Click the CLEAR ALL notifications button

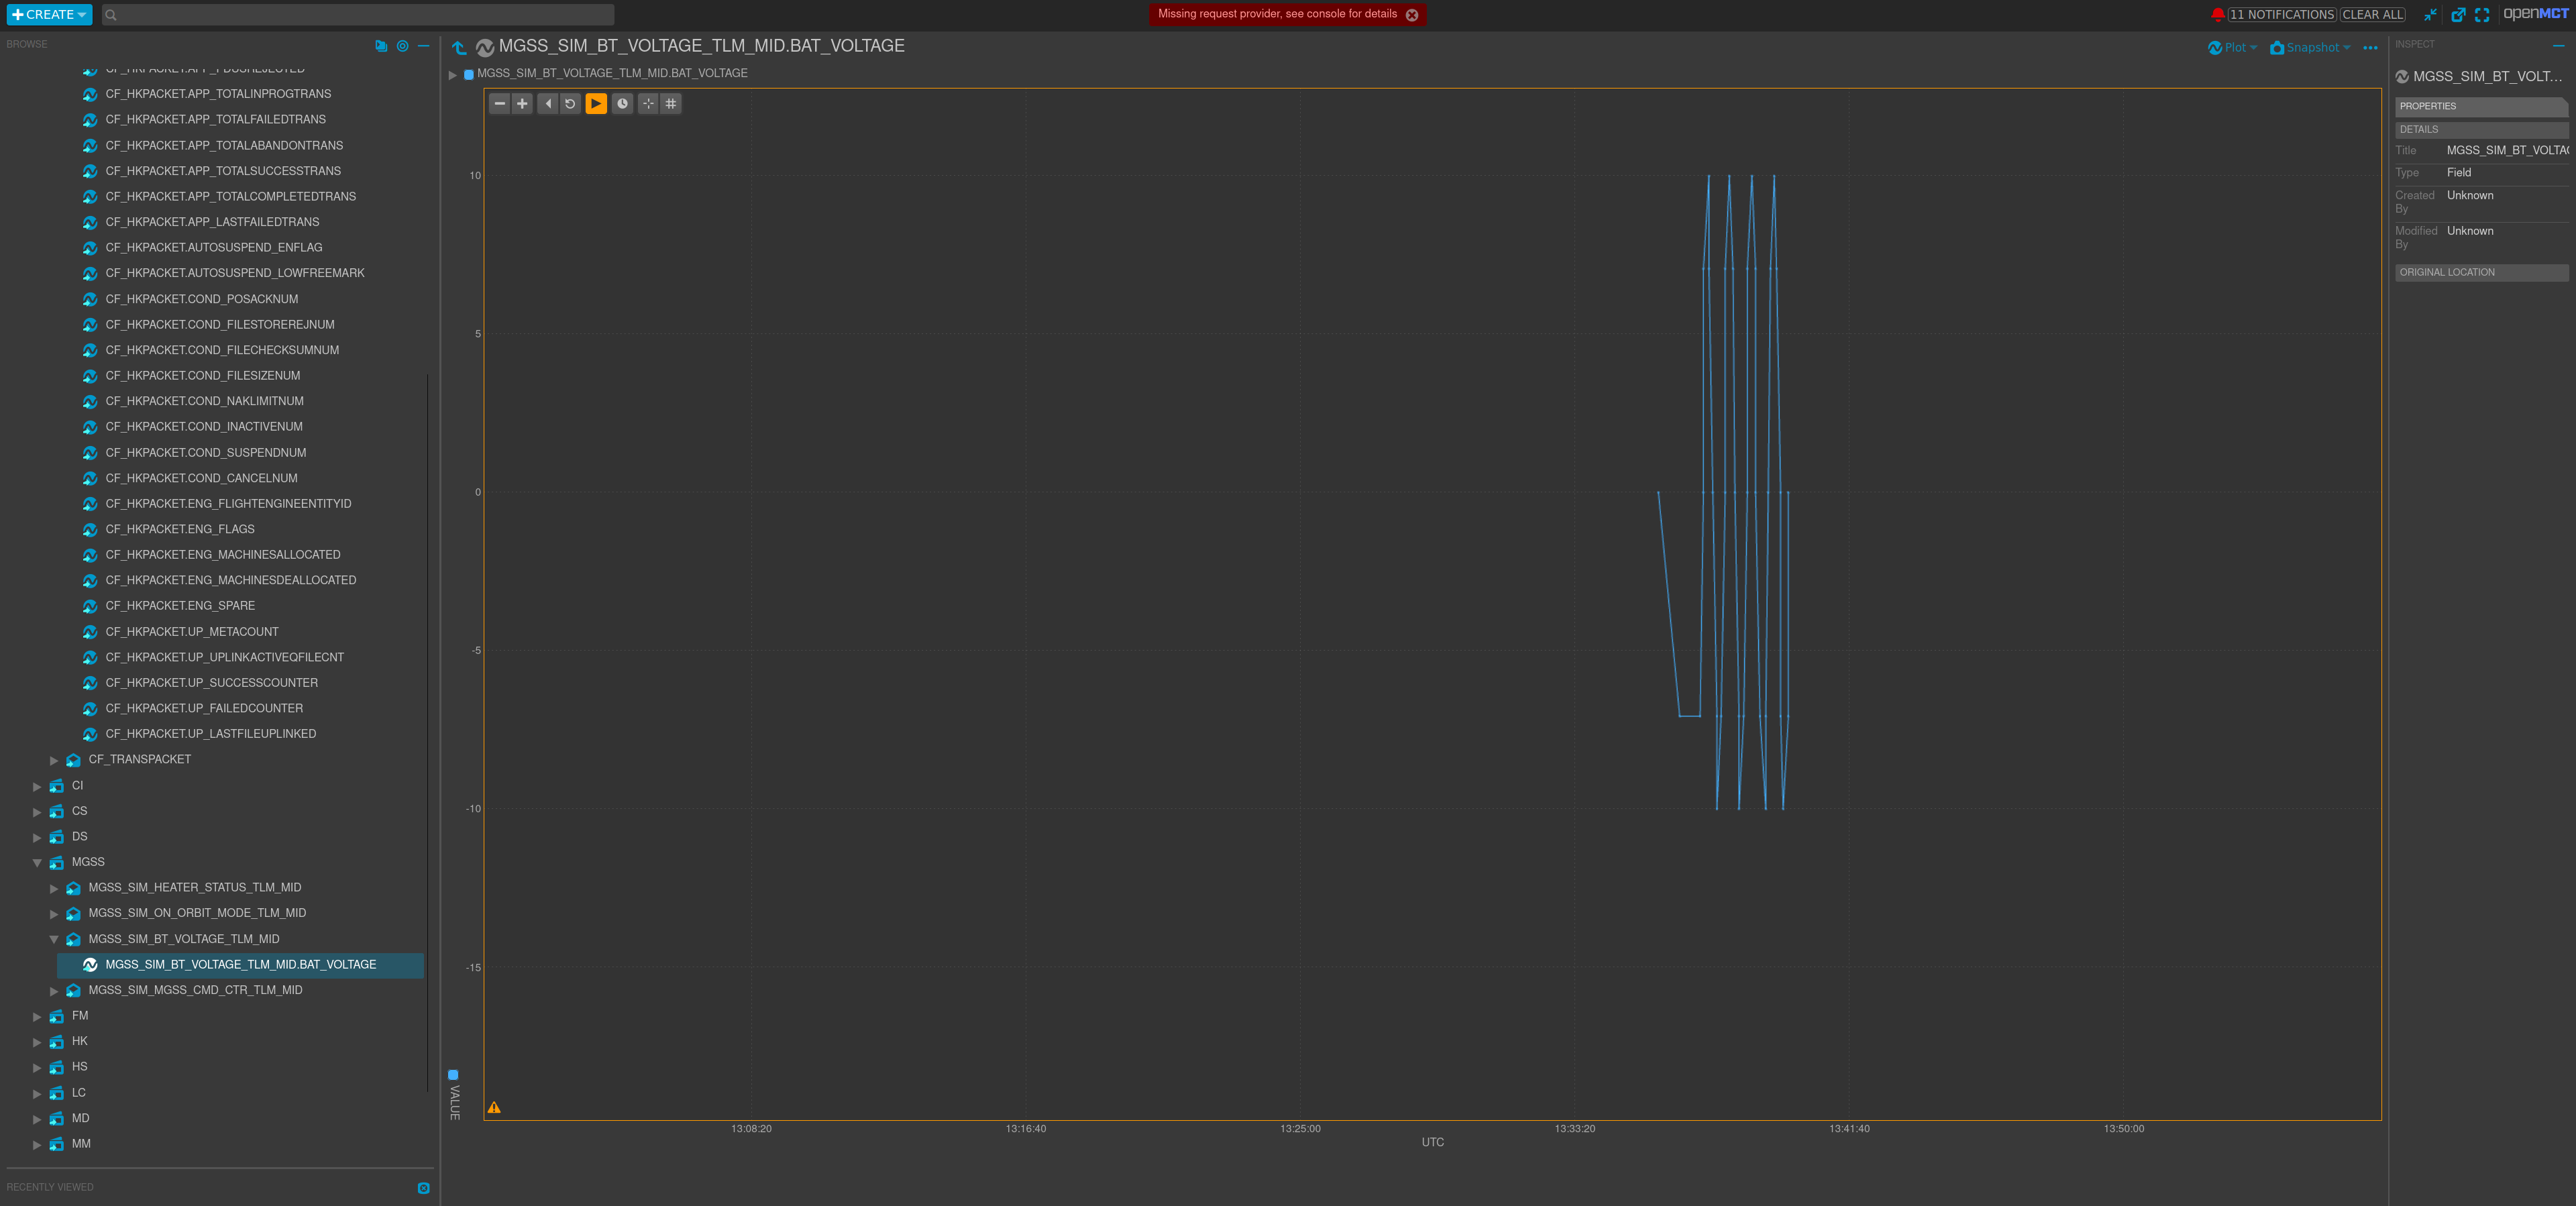tap(2373, 15)
